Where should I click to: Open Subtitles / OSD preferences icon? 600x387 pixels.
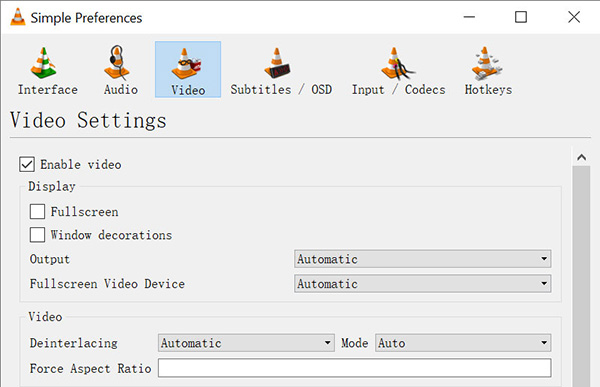277,64
